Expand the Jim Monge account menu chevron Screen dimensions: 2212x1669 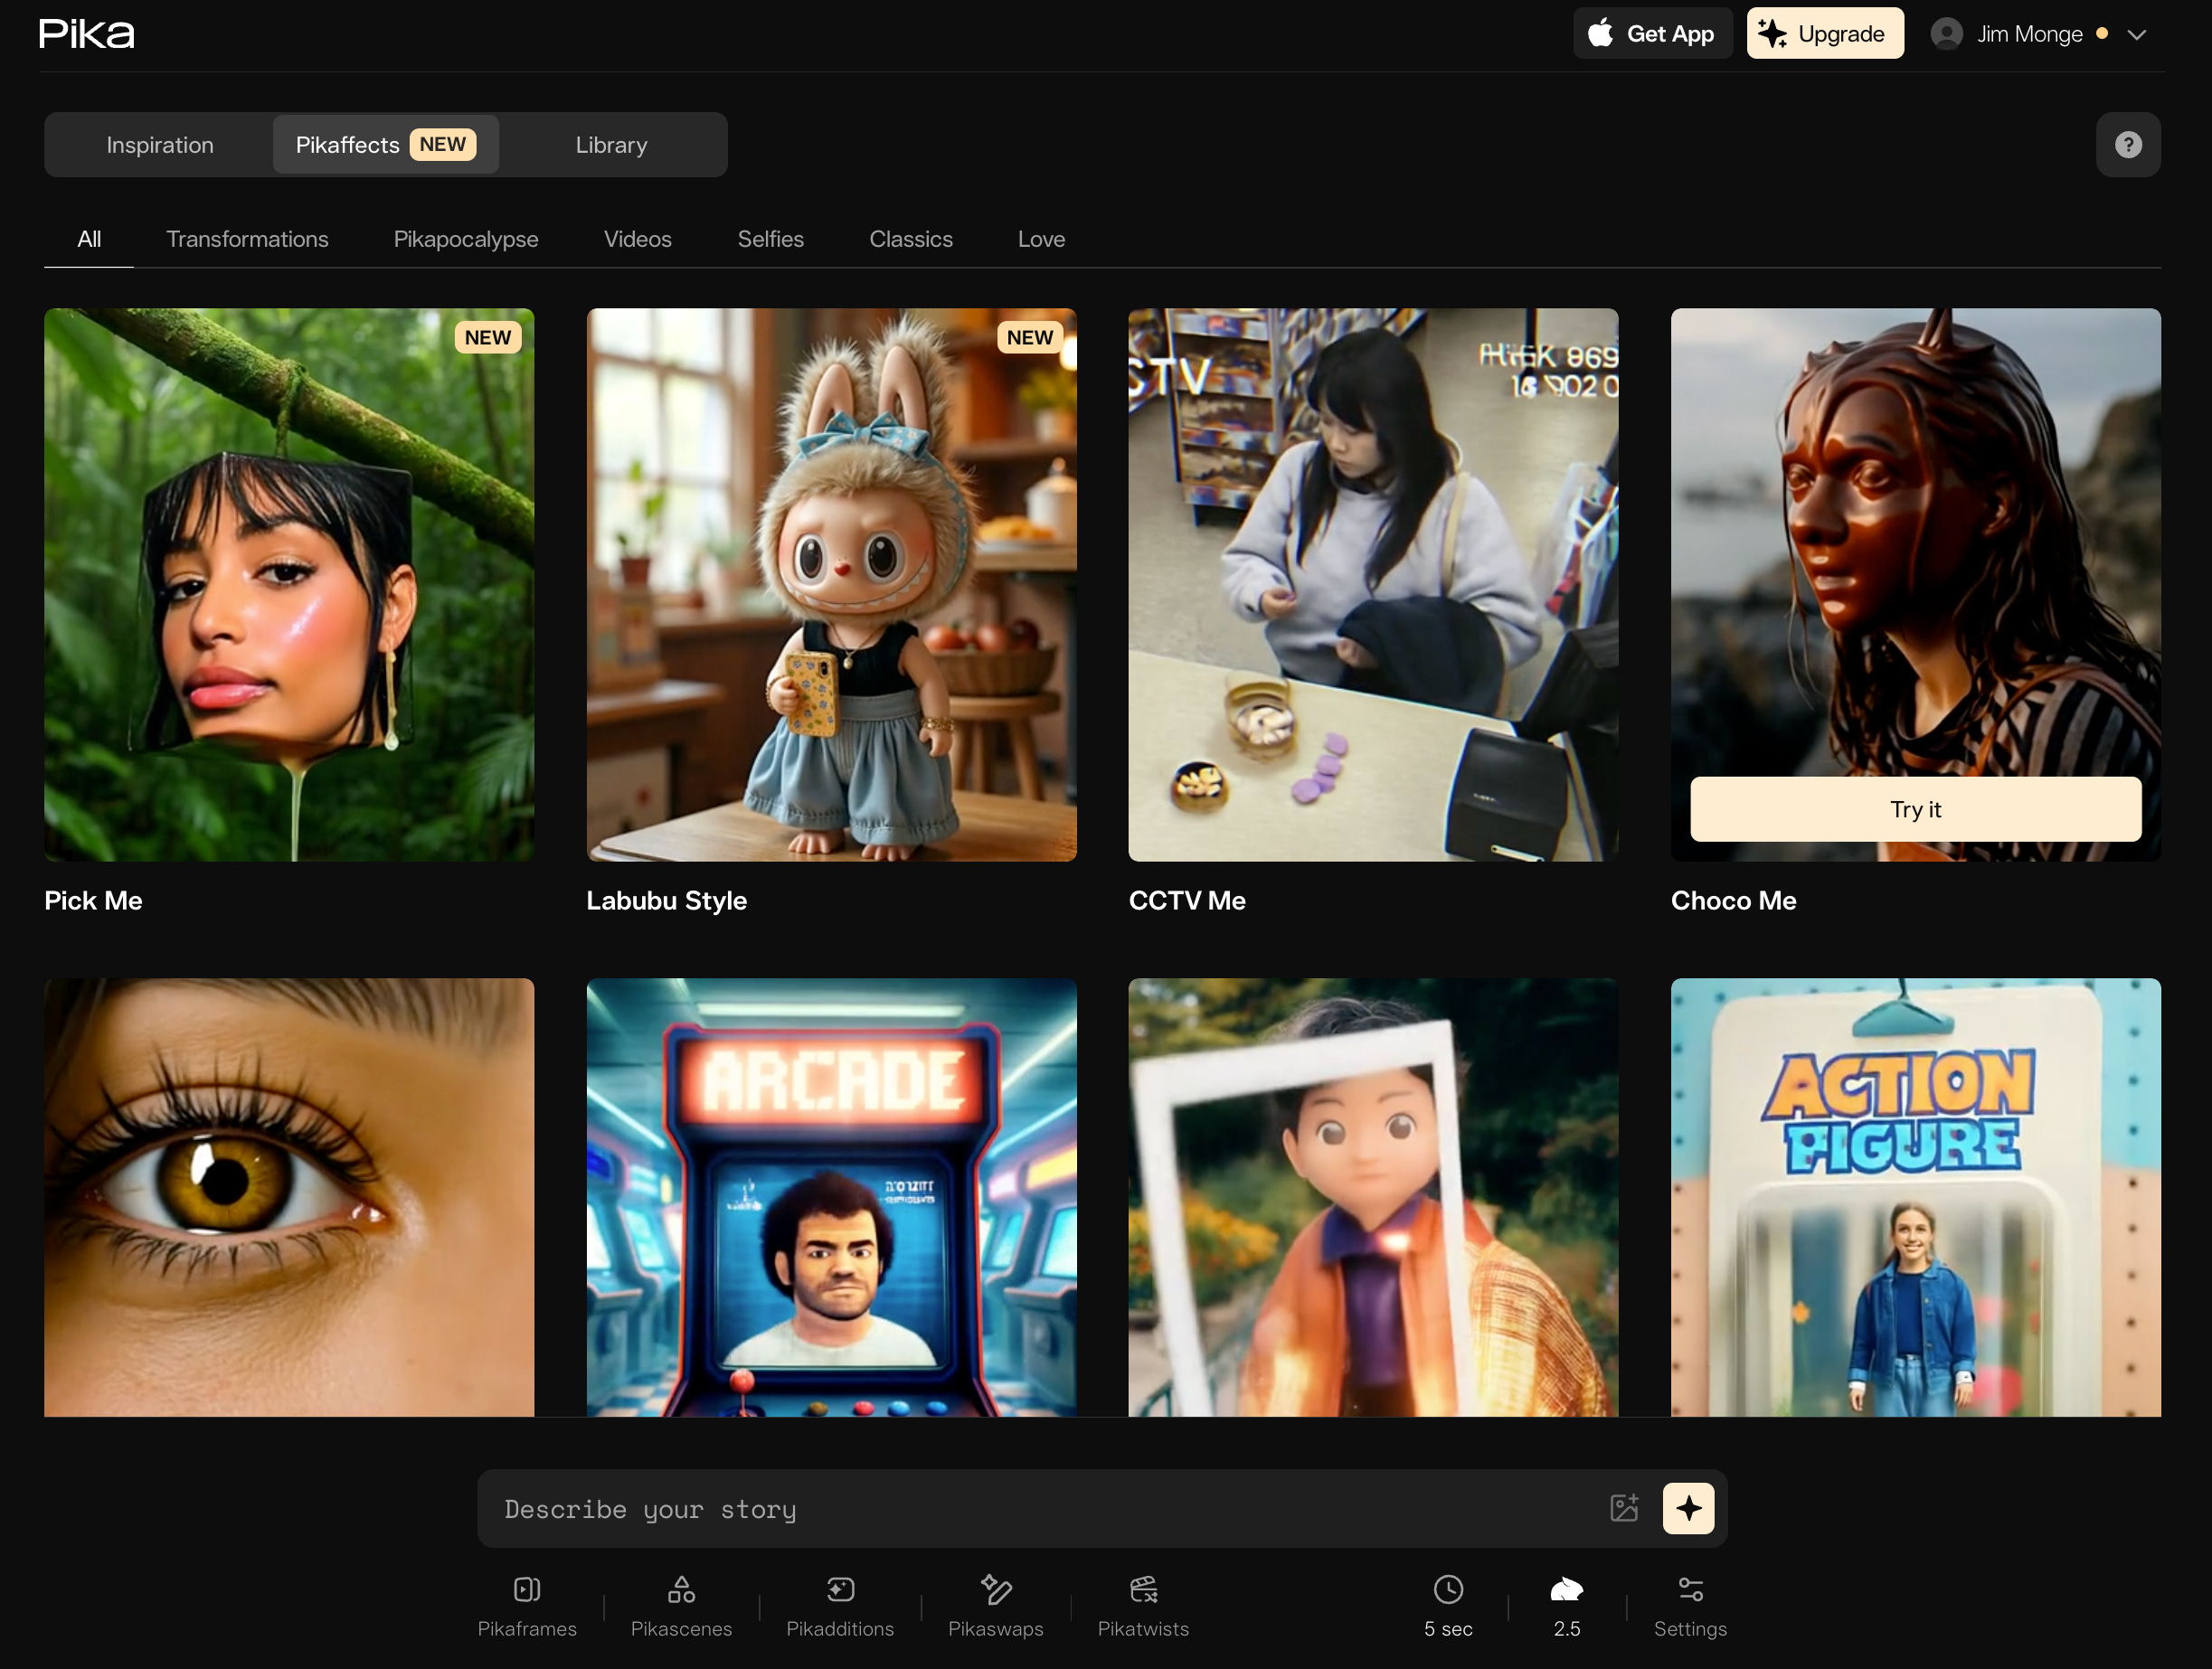pos(2137,35)
